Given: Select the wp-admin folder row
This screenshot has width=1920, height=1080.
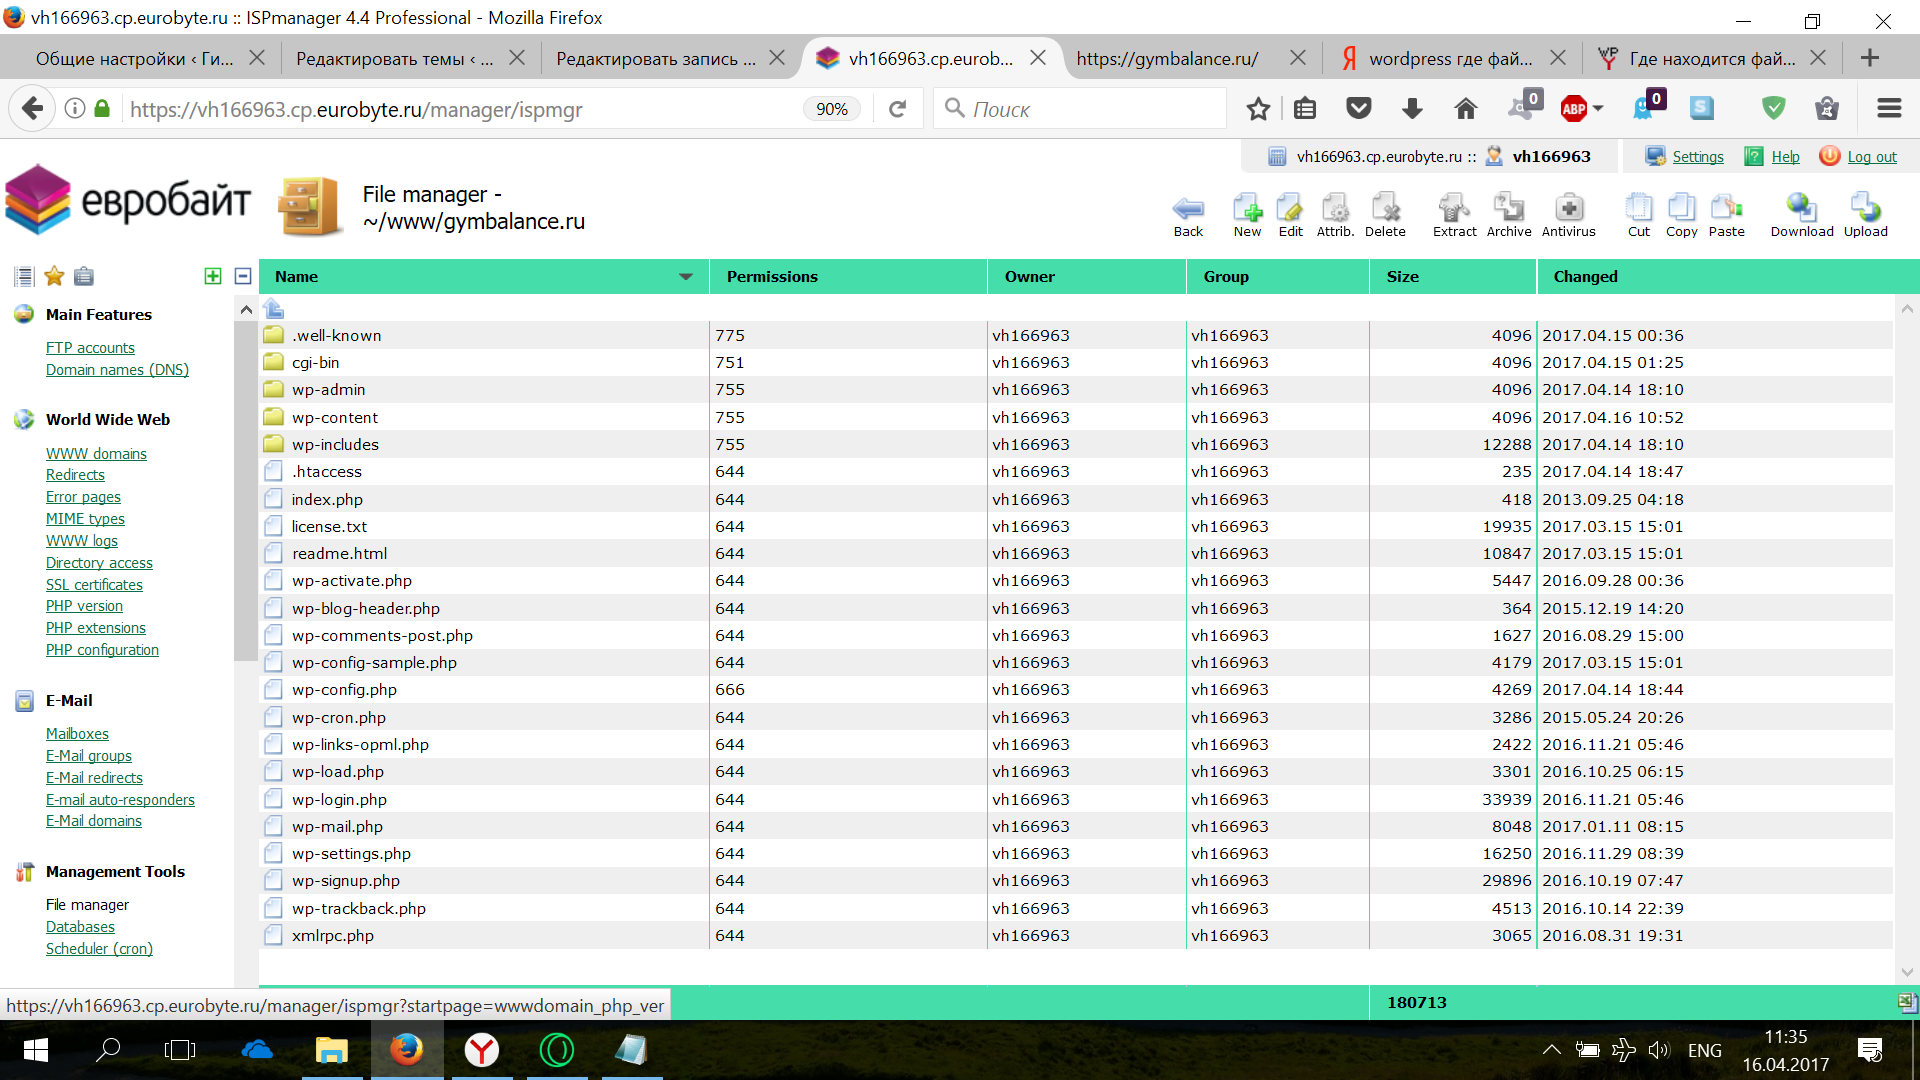Looking at the screenshot, I should click(x=1076, y=390).
